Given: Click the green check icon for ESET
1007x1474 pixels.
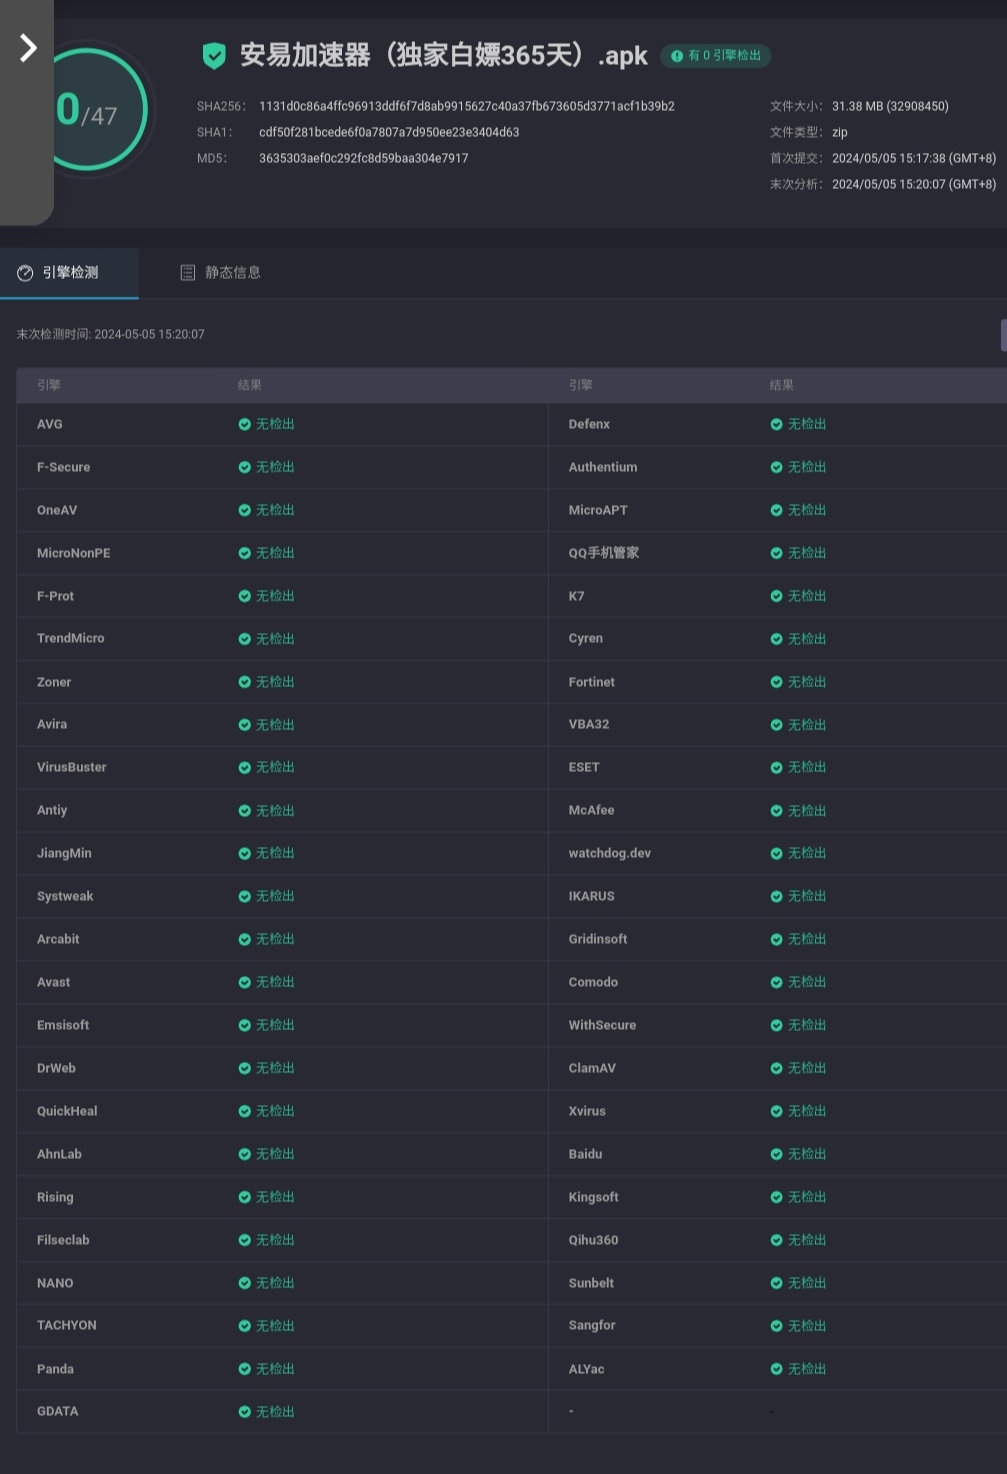Looking at the screenshot, I should 776,768.
